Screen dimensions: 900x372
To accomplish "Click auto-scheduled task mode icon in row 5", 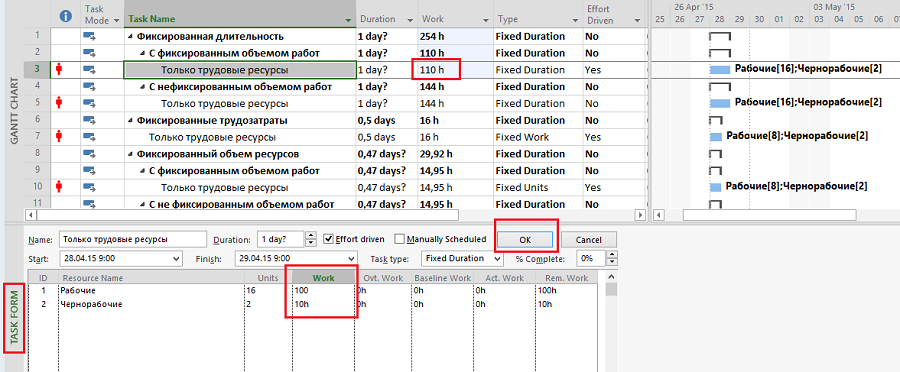I will (90, 104).
